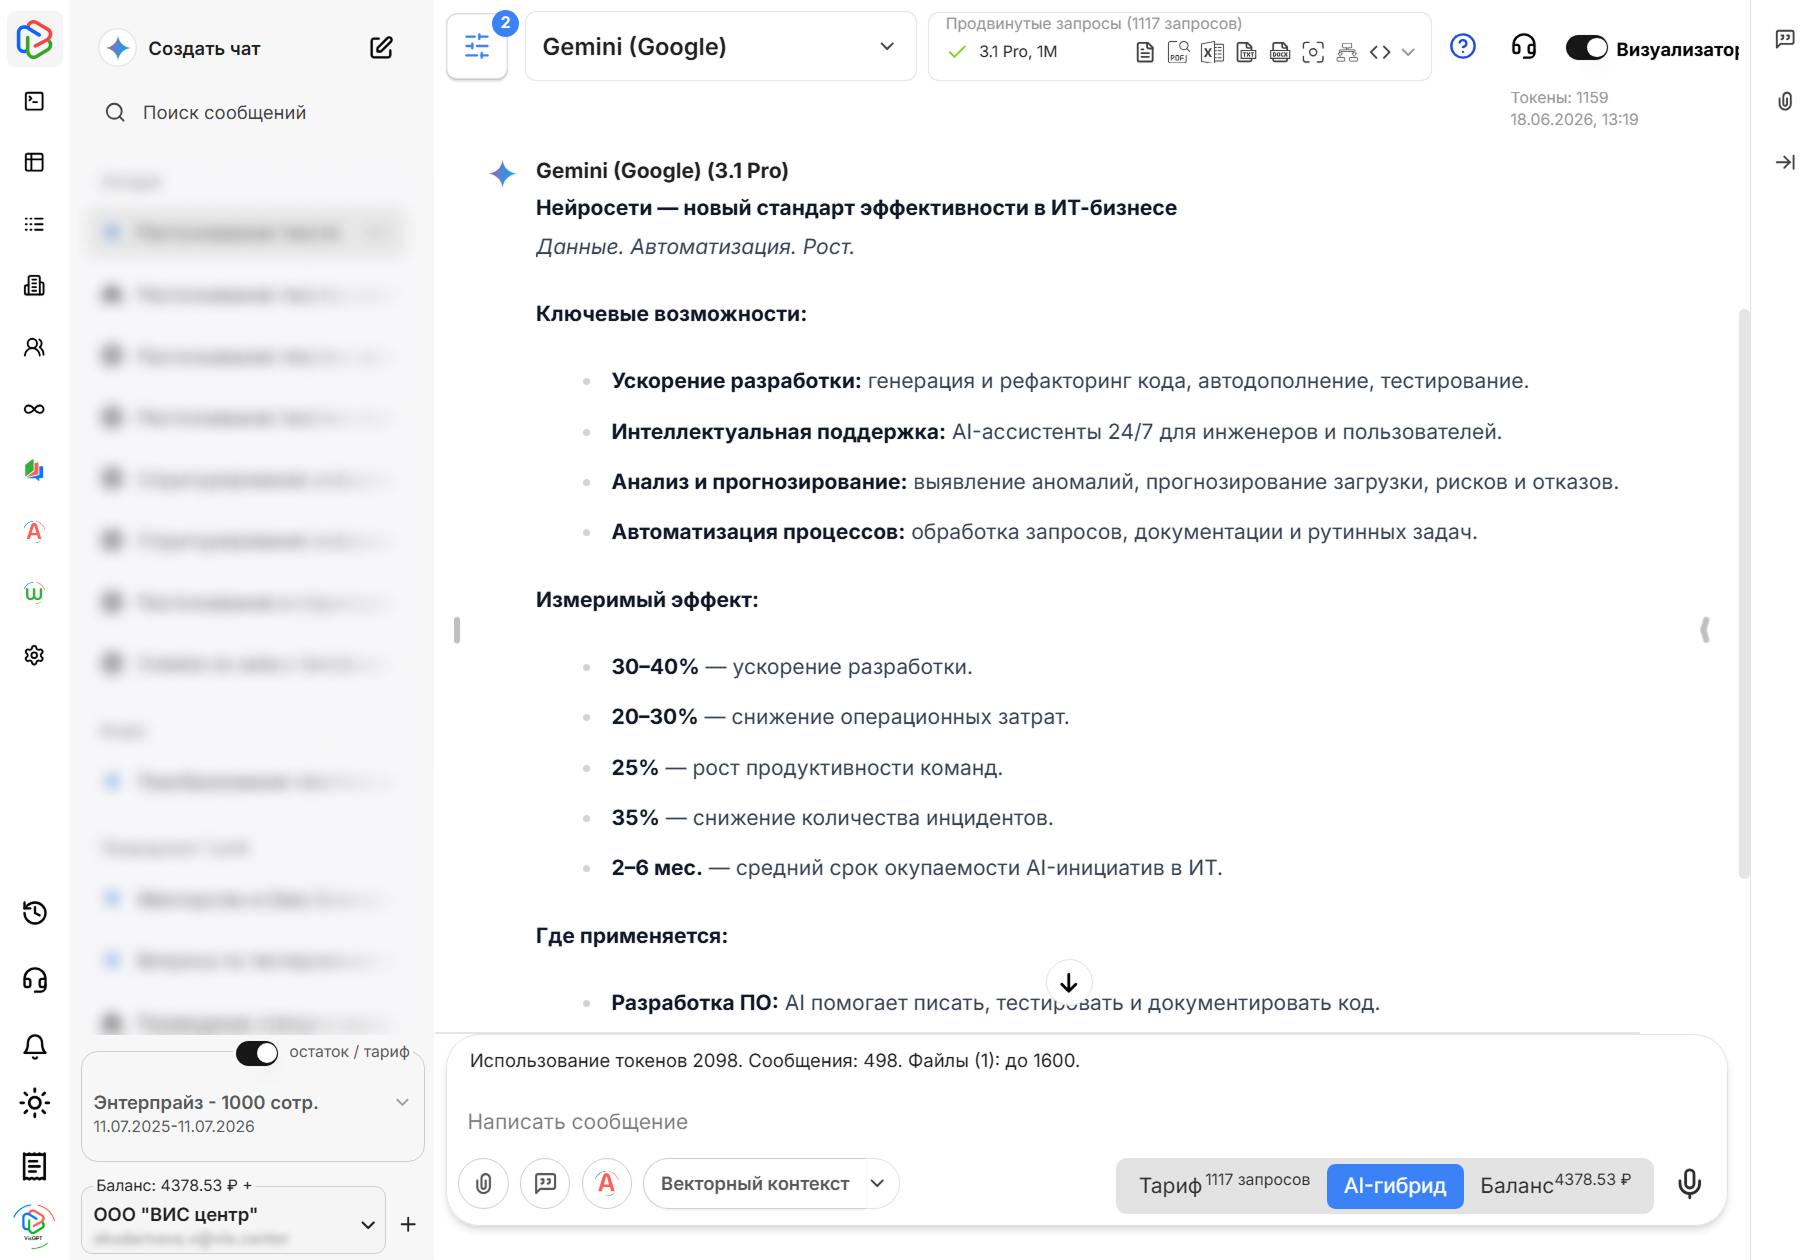Click the plain document file icon
This screenshot has width=1819, height=1260.
coord(1145,52)
